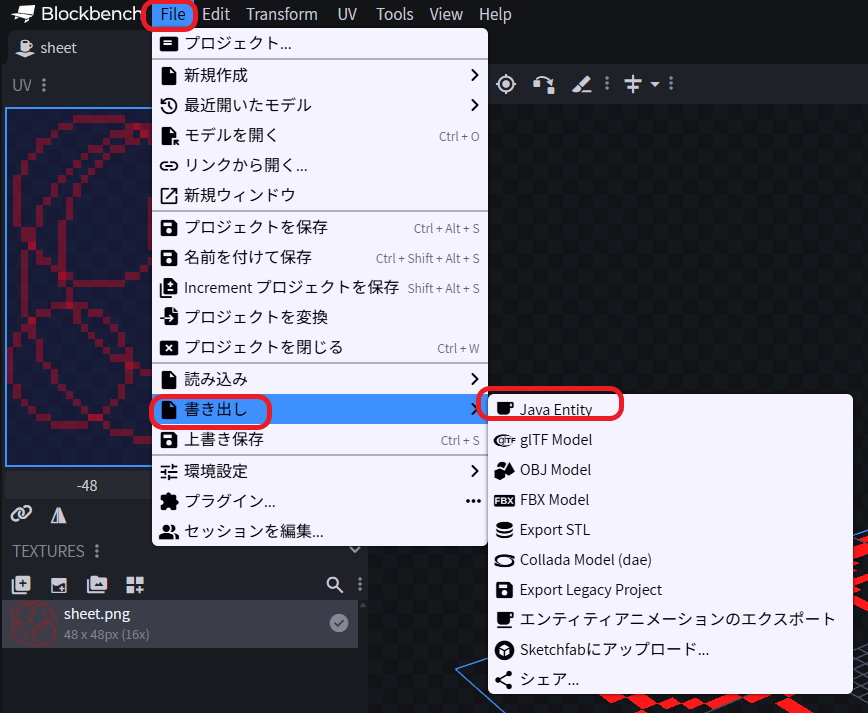
Task: Click the UV mirror icon
Action: pyautogui.click(x=59, y=514)
